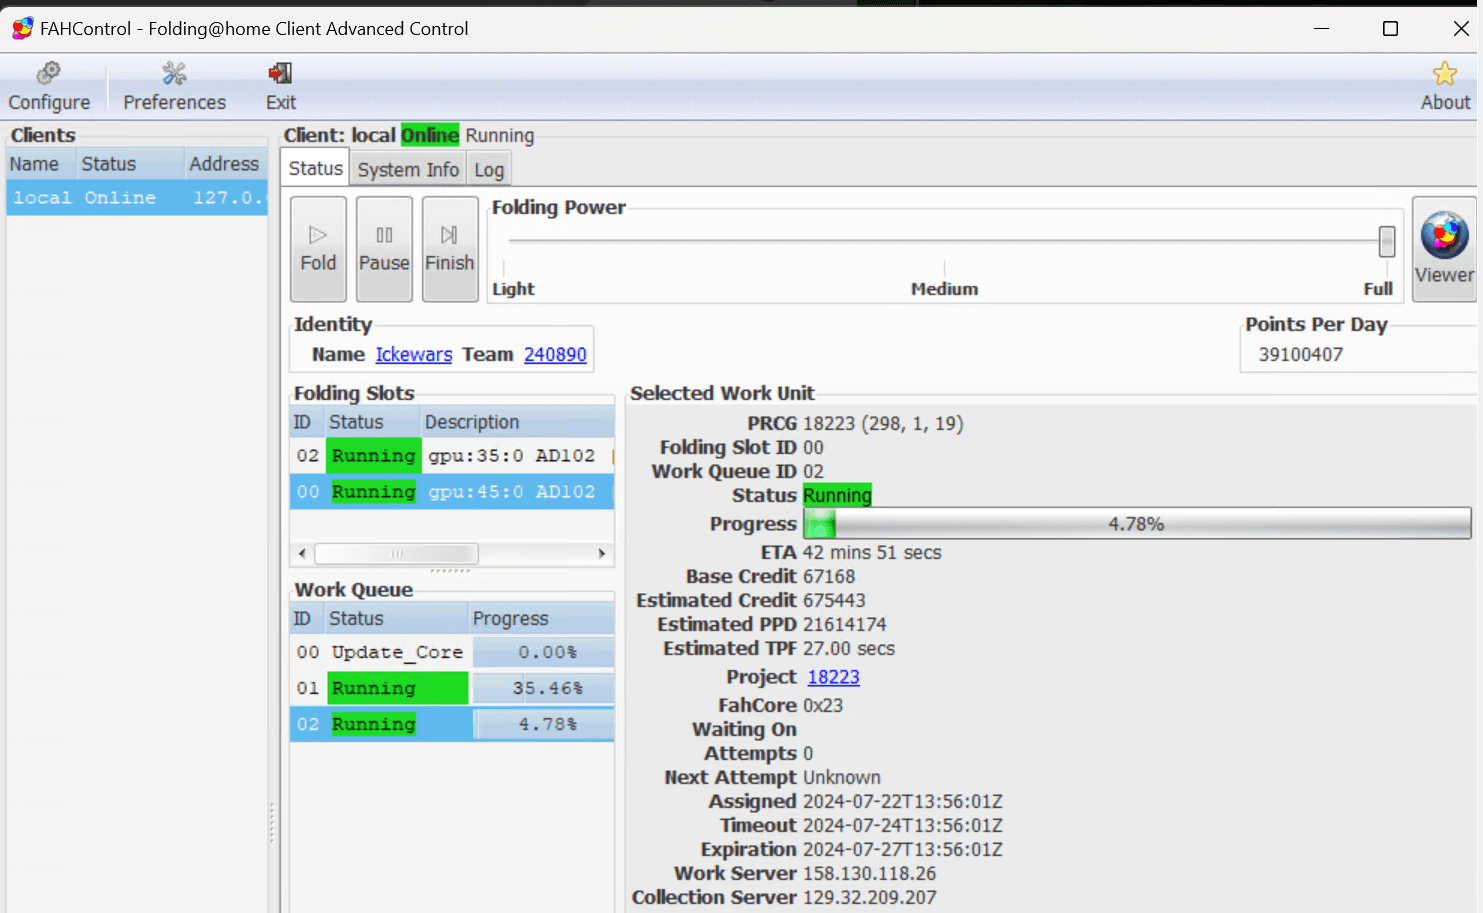Maximize the FAHControl window

[x=1390, y=28]
